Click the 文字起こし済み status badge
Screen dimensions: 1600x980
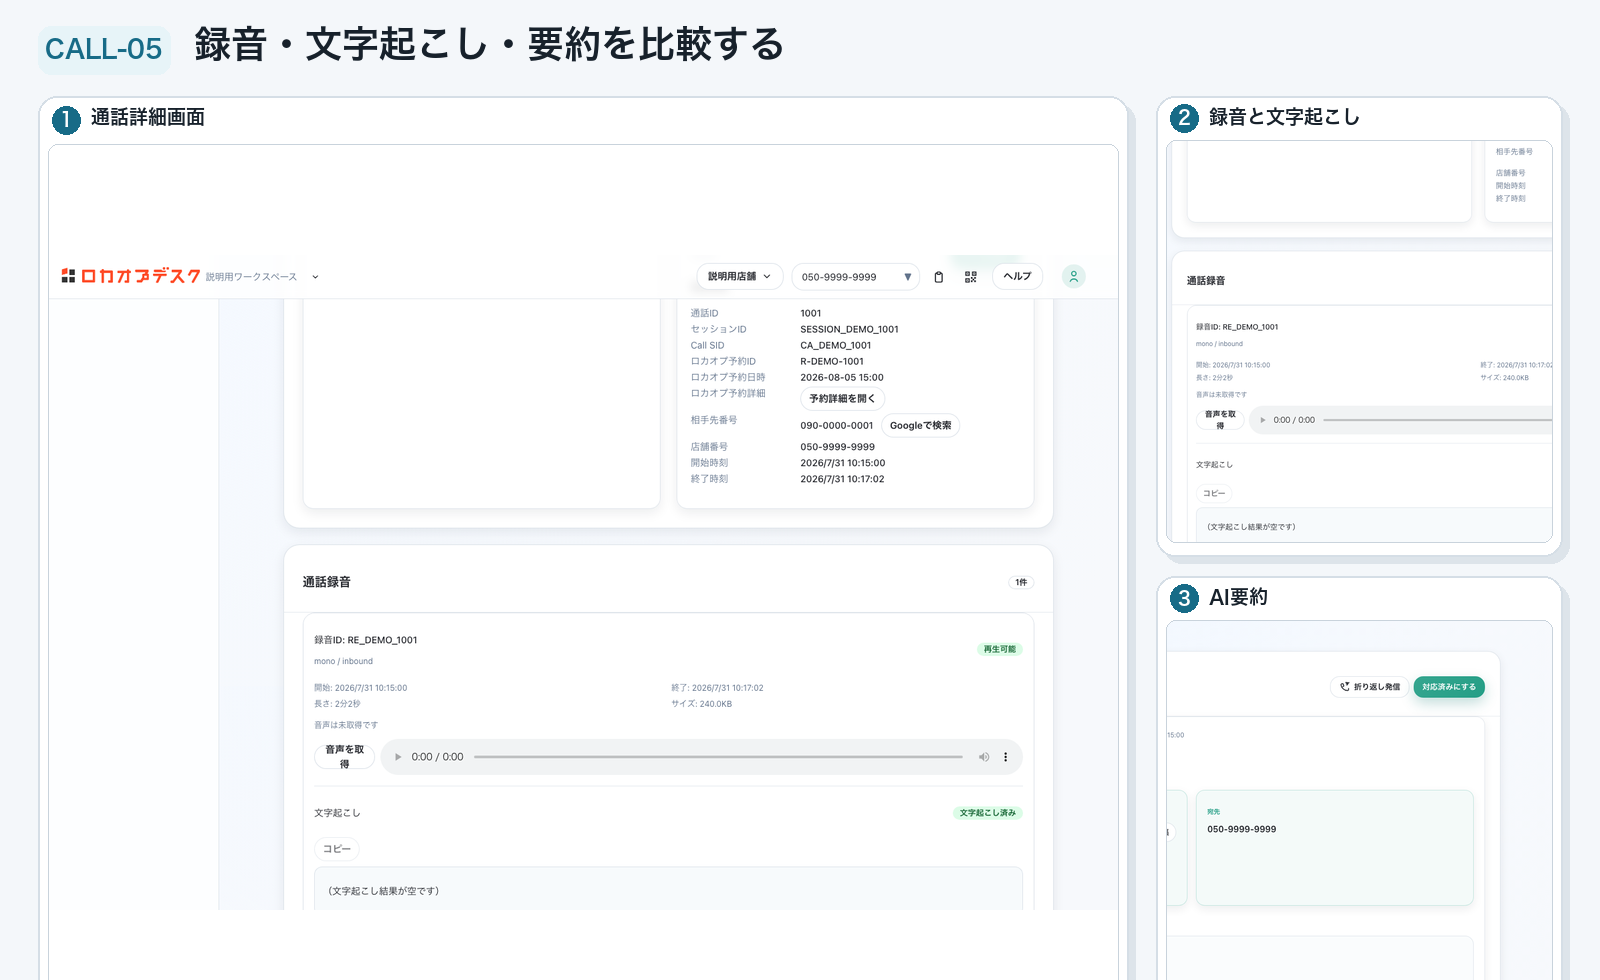[988, 813]
